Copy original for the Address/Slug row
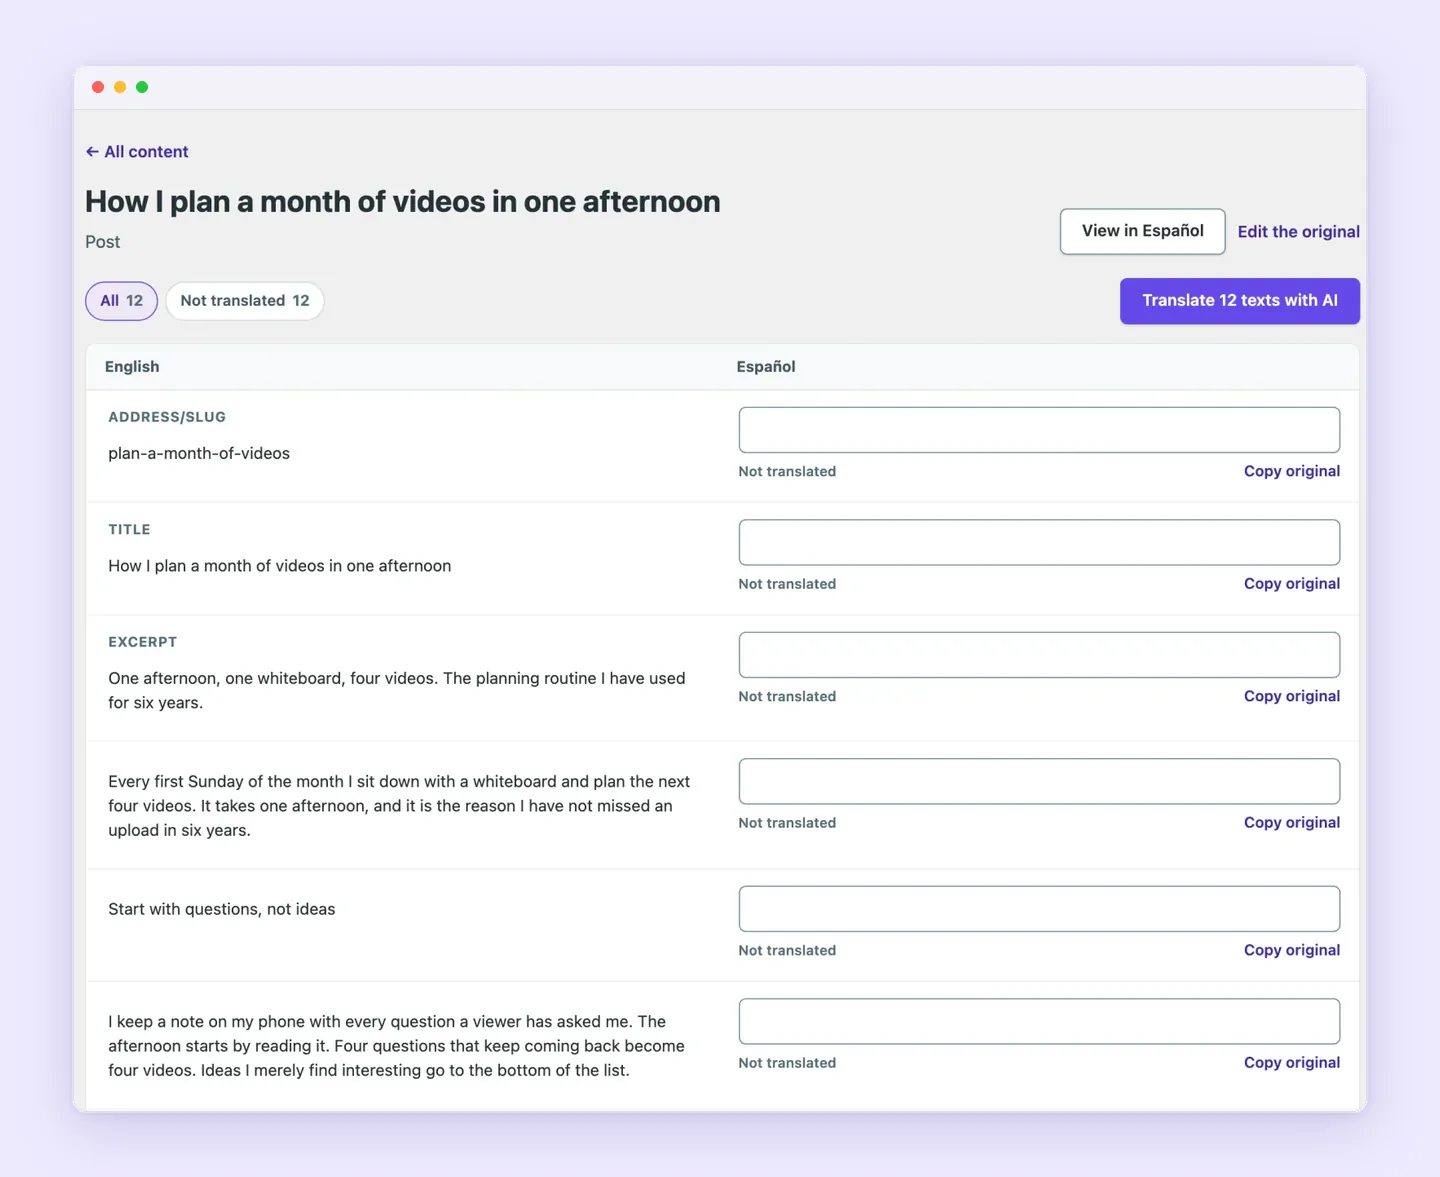This screenshot has height=1177, width=1440. 1291,471
